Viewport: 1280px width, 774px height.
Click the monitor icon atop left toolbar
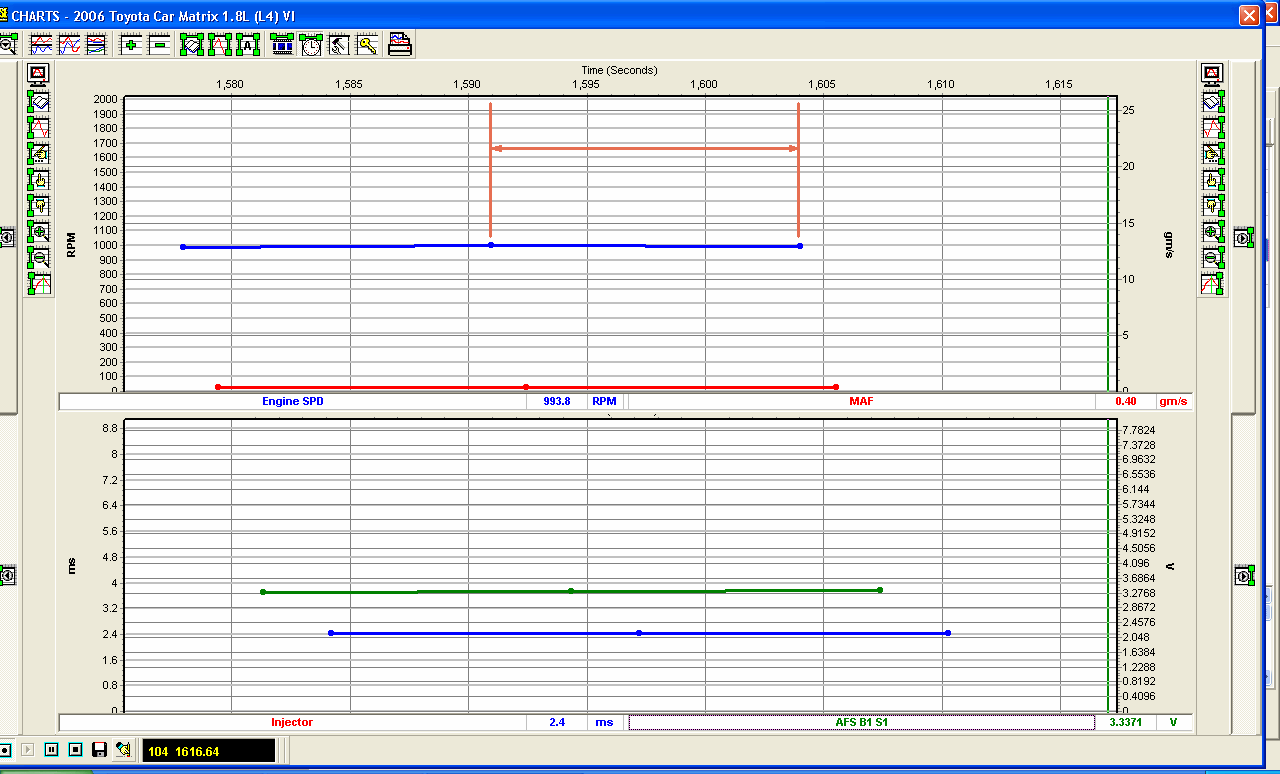(39, 74)
